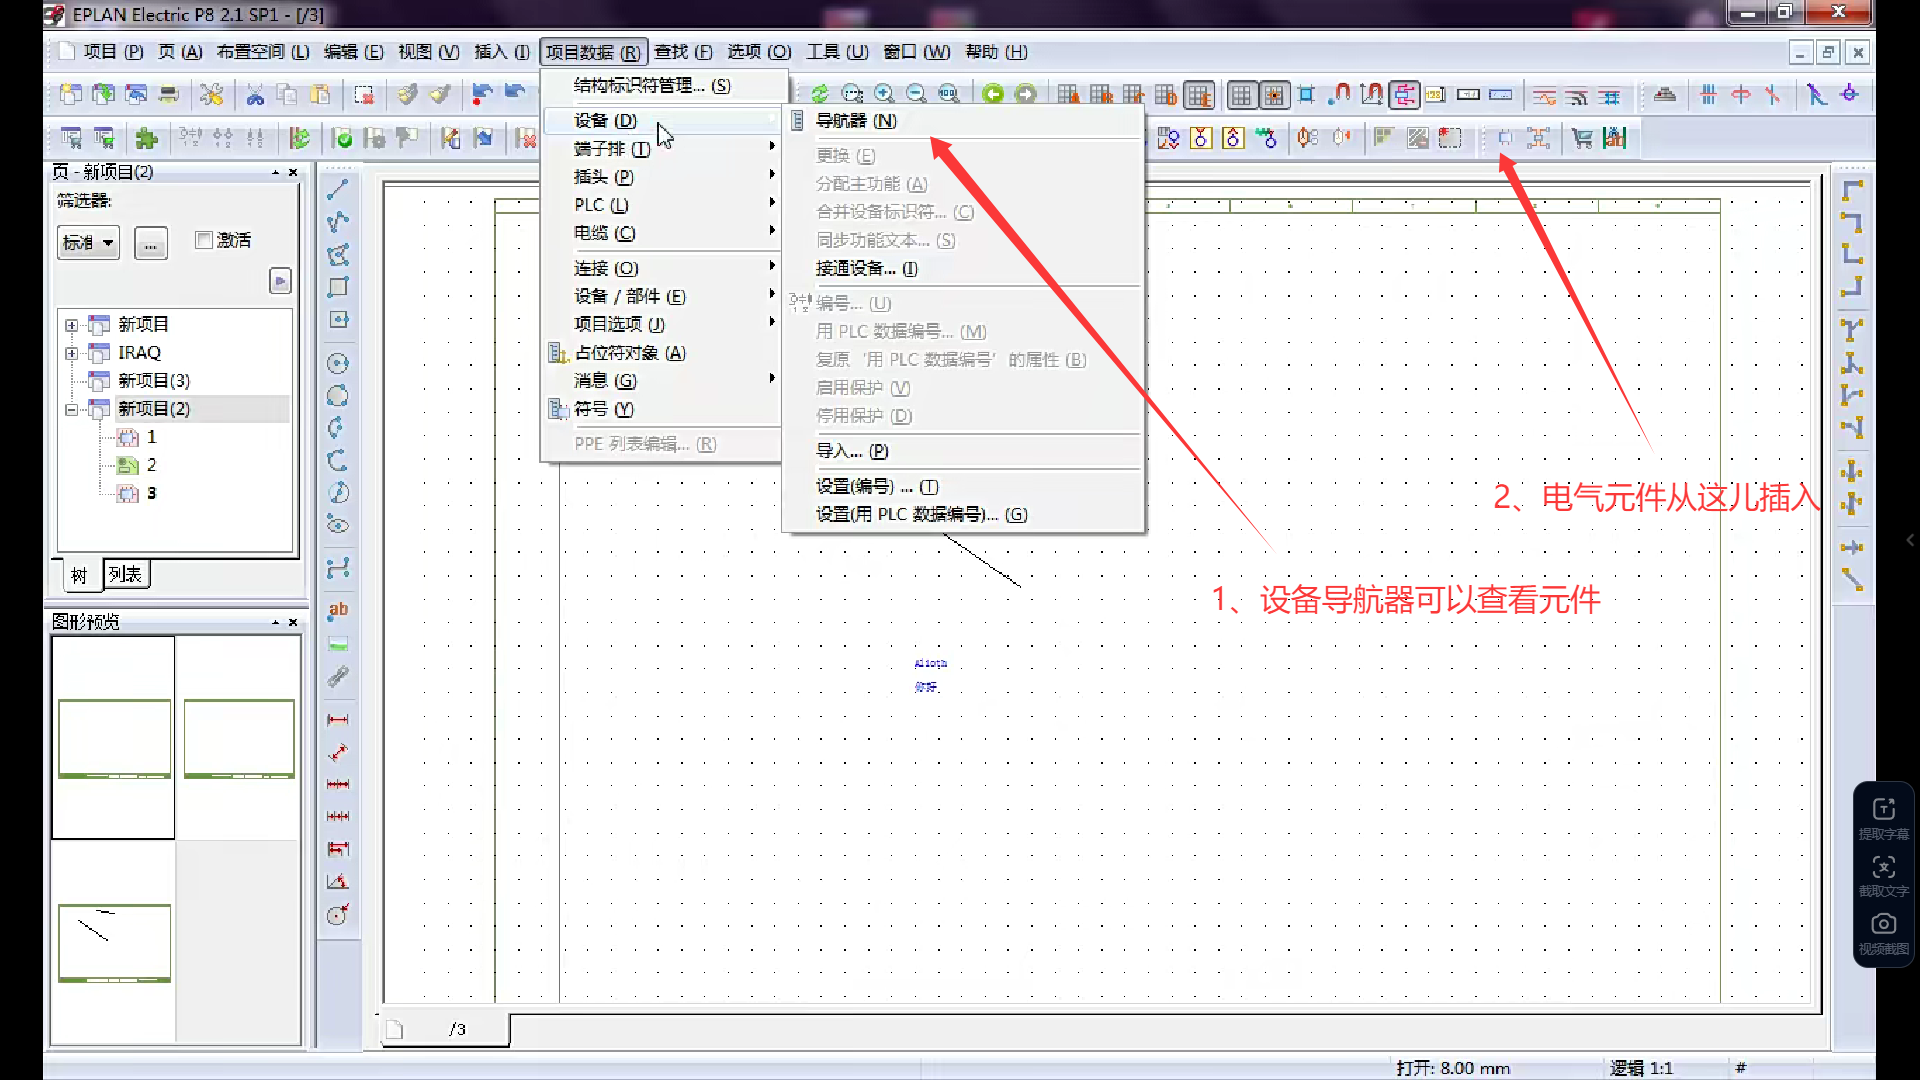Click the bottom-left page preview thumbnail
Image resolution: width=1920 pixels, height=1080 pixels.
coord(114,942)
